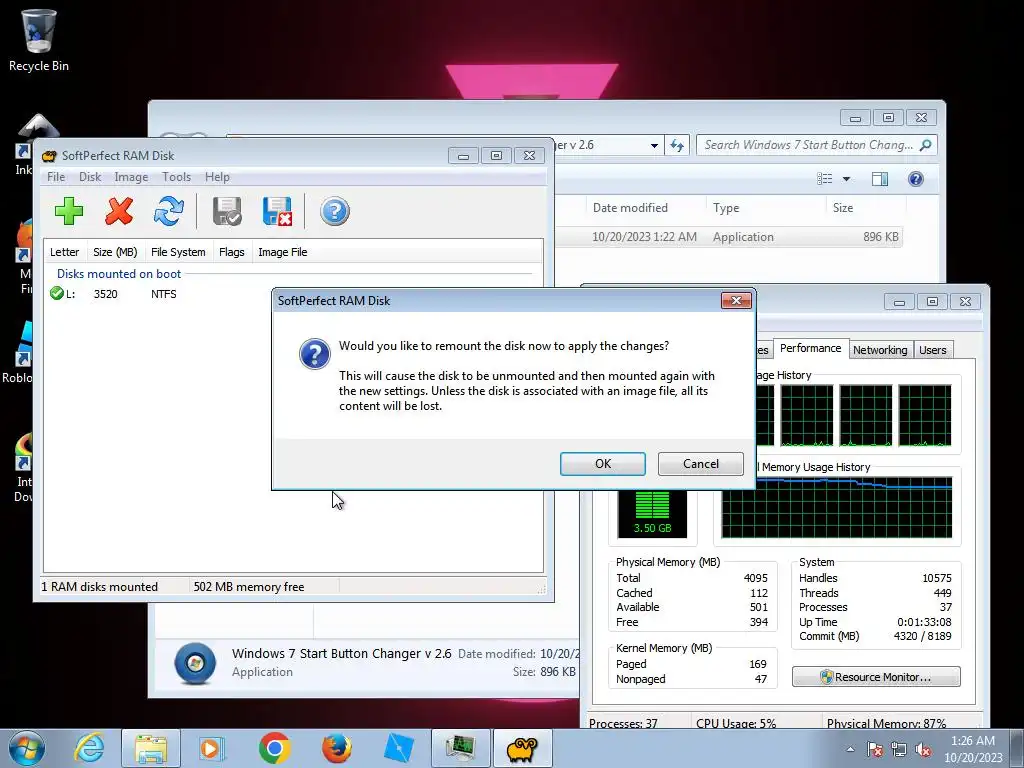
Task: Click the Explorer help question mark icon
Action: pyautogui.click(x=916, y=179)
